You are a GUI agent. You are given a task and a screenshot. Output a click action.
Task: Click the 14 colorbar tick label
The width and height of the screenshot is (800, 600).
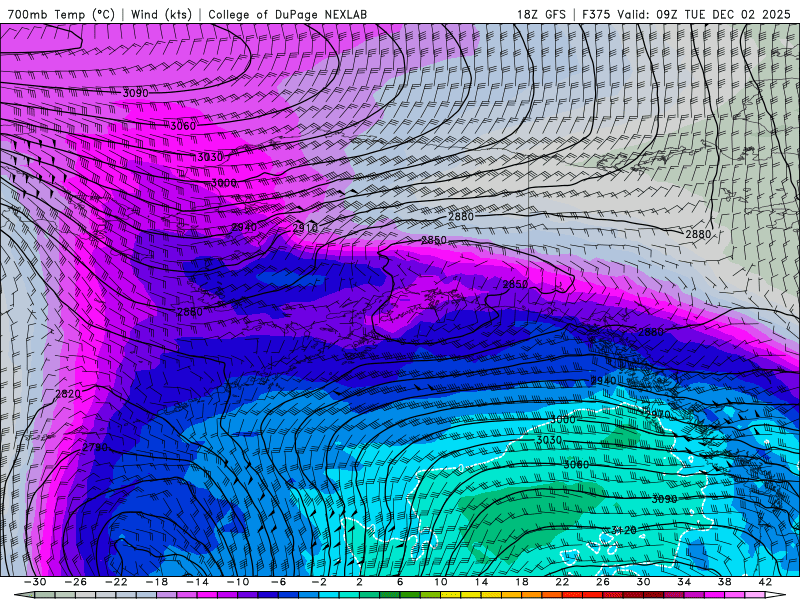pos(481,582)
